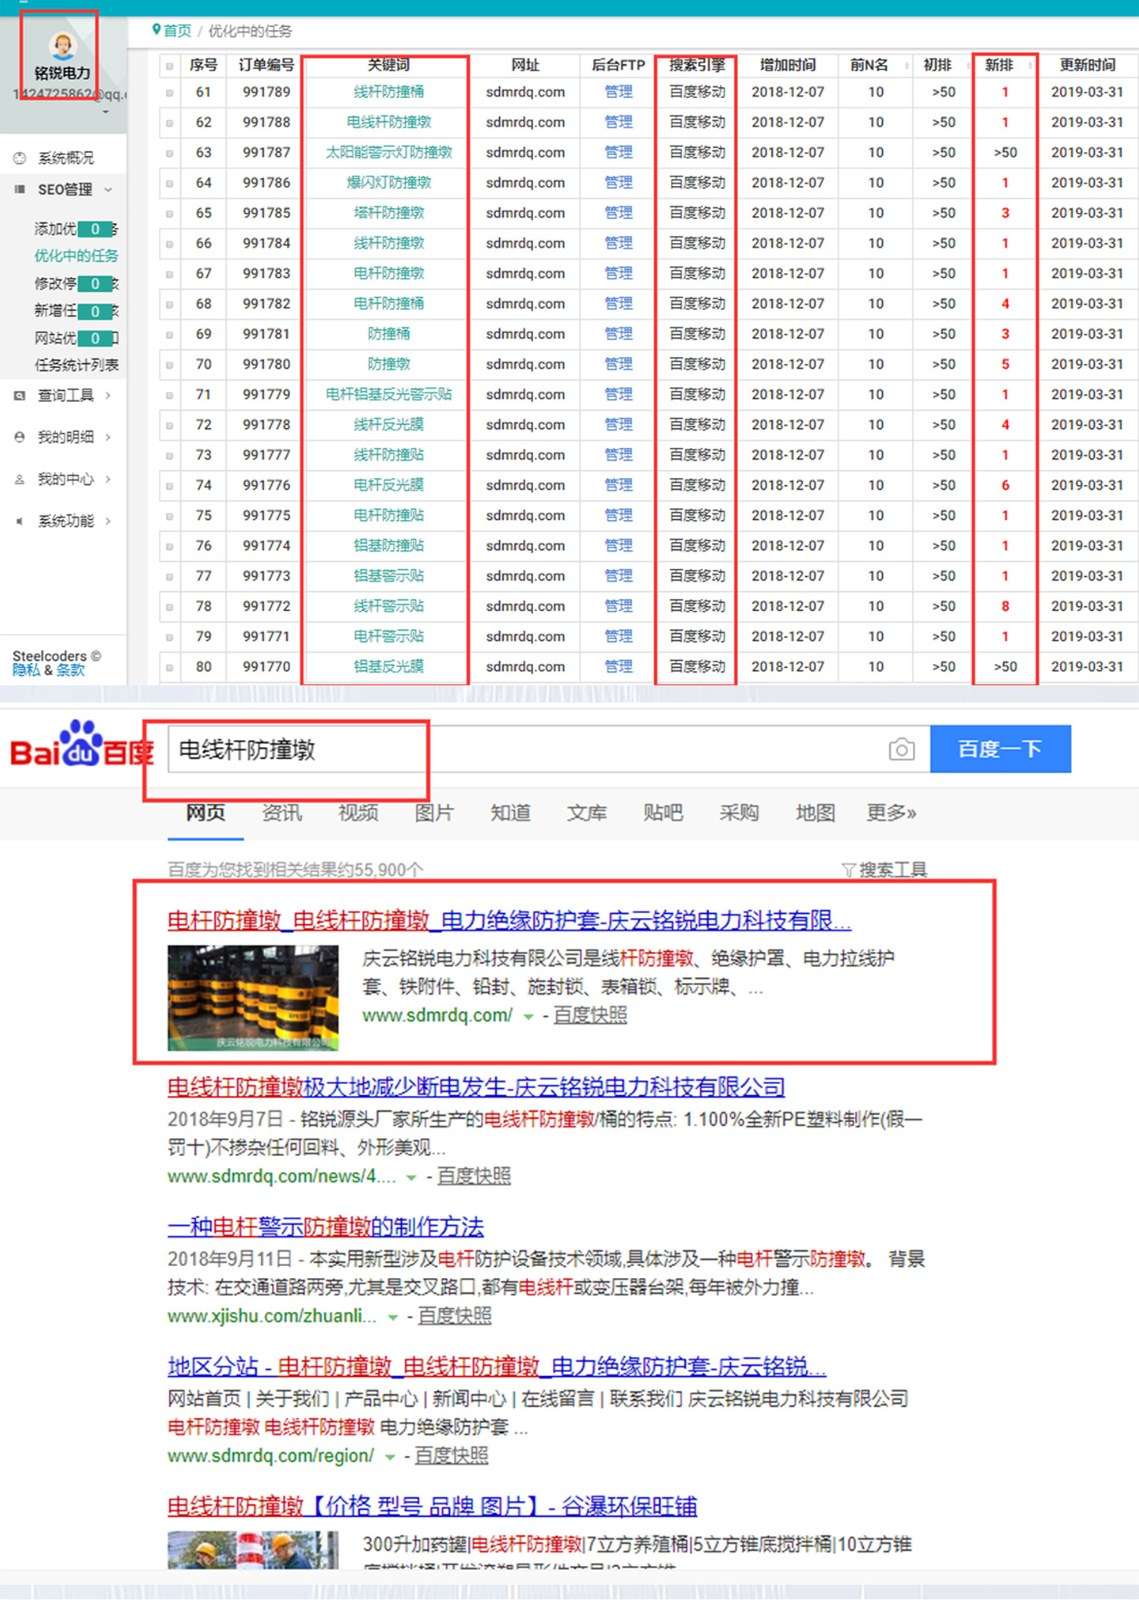Click the 更新时间 column header
The height and width of the screenshot is (1600, 1139).
pos(1087,65)
